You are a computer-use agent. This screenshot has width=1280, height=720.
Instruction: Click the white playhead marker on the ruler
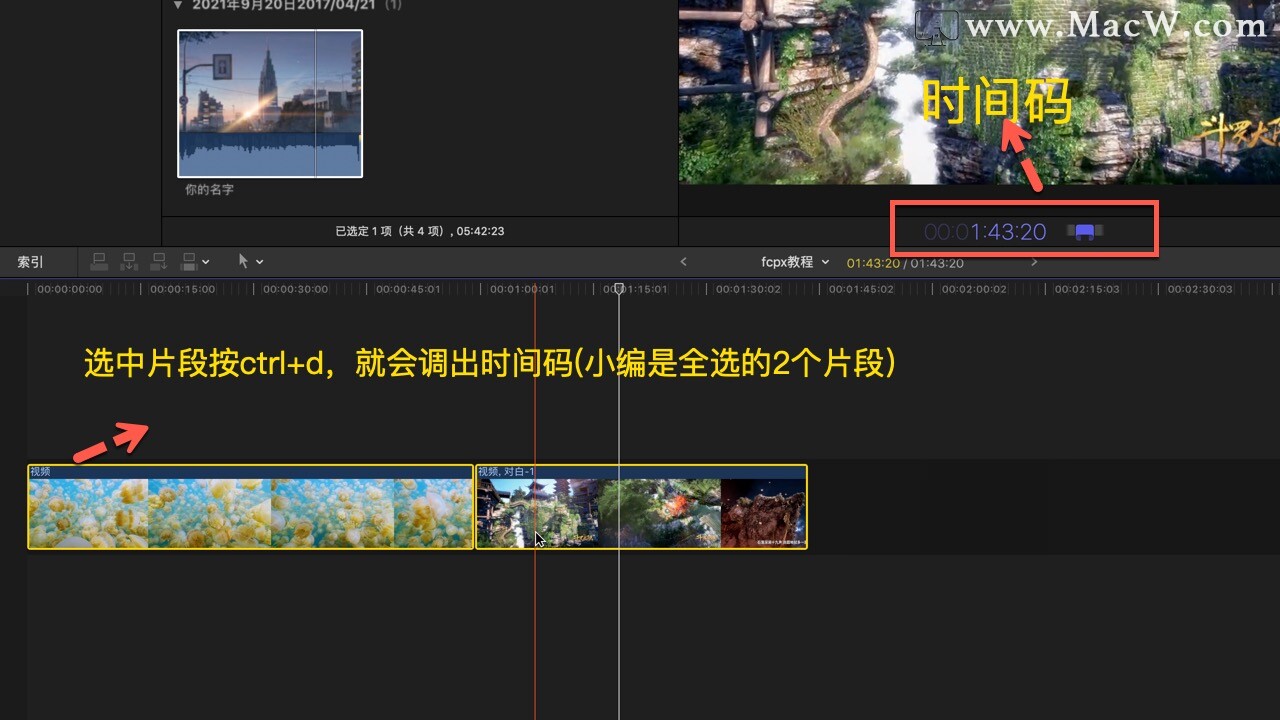tap(619, 289)
